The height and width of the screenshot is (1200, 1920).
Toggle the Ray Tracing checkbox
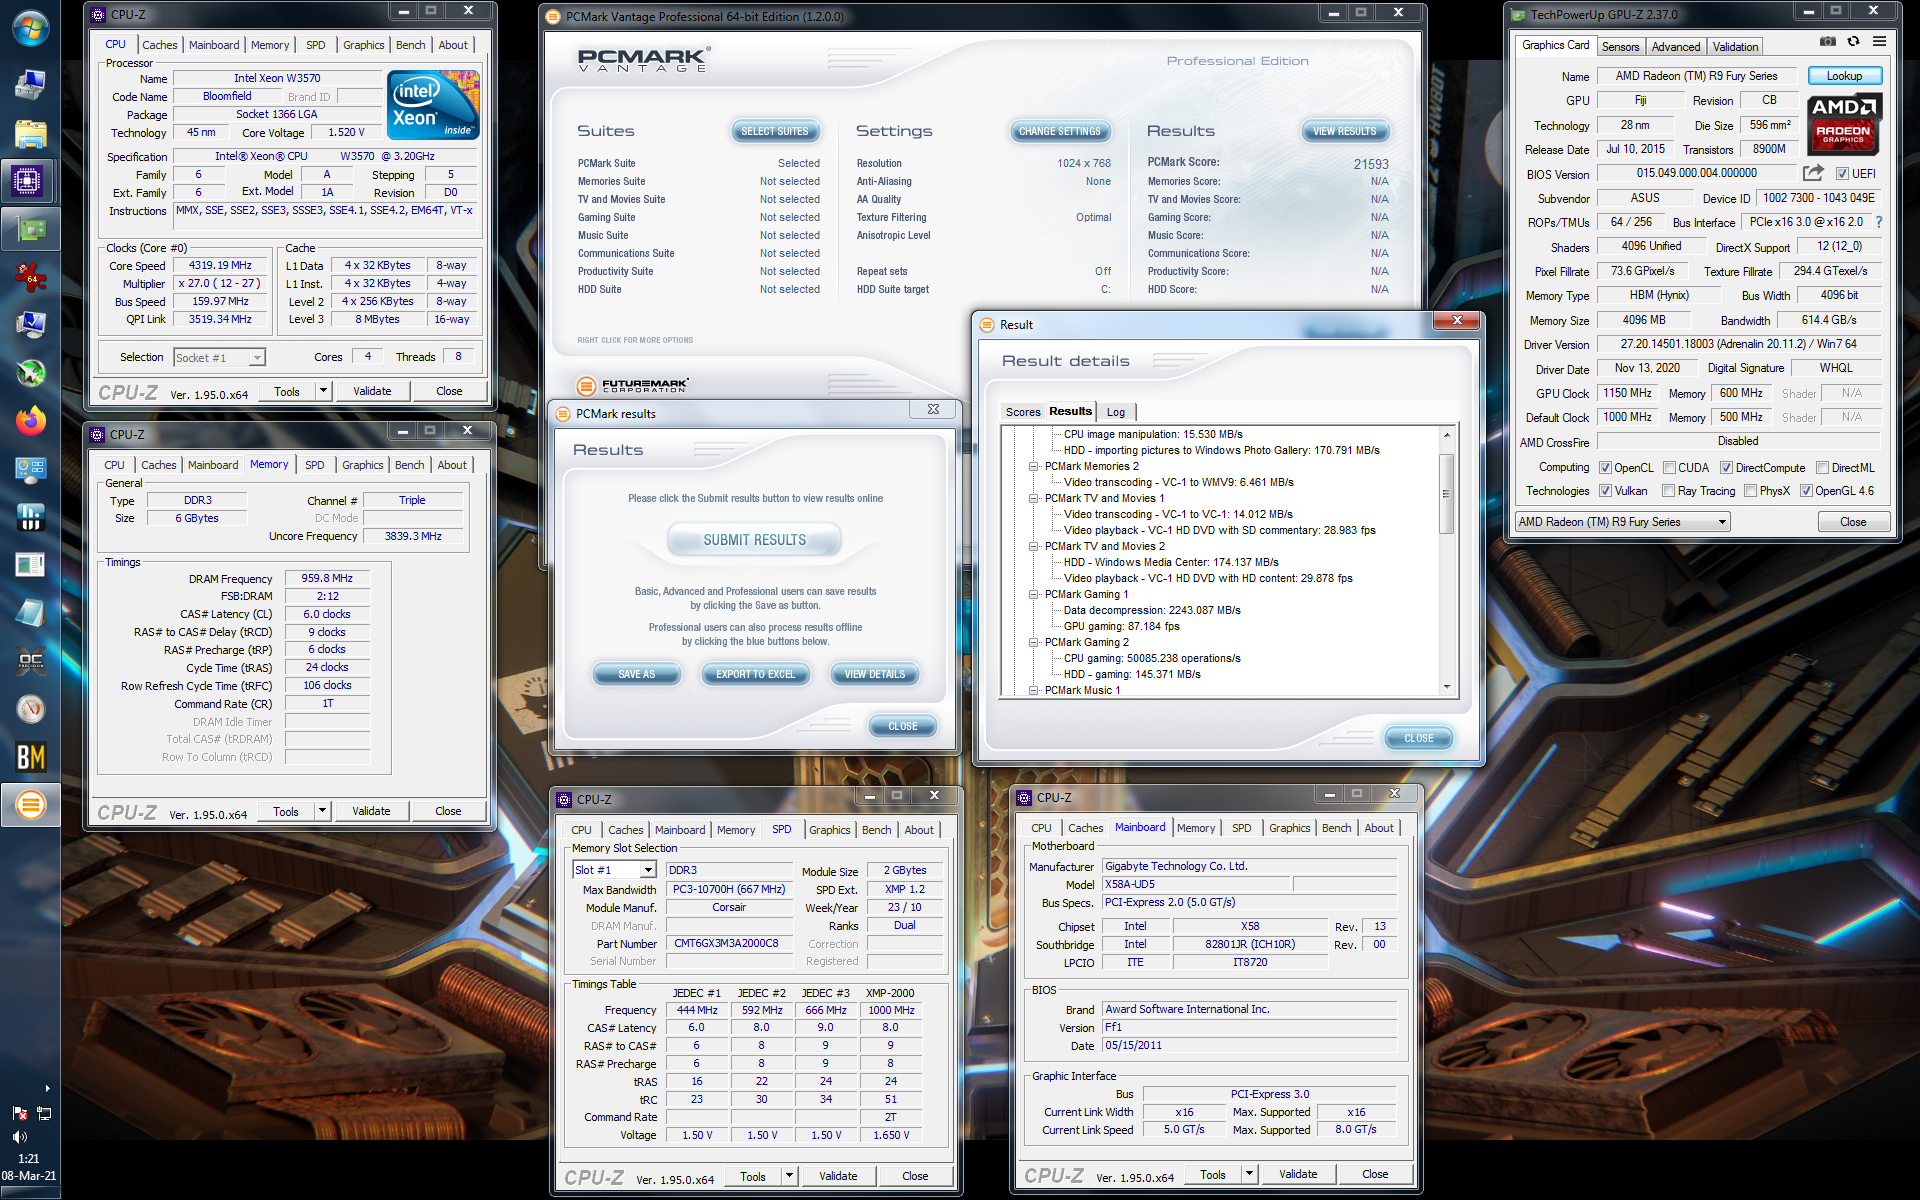(x=1668, y=491)
